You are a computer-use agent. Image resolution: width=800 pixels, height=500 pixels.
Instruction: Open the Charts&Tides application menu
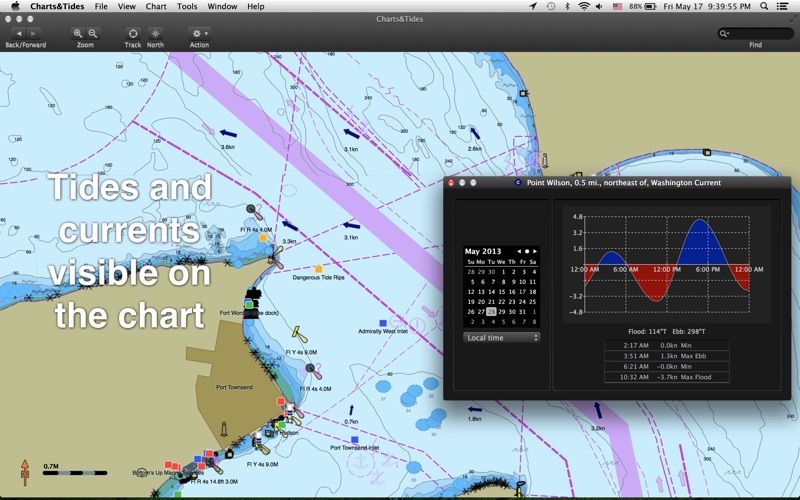coord(57,7)
